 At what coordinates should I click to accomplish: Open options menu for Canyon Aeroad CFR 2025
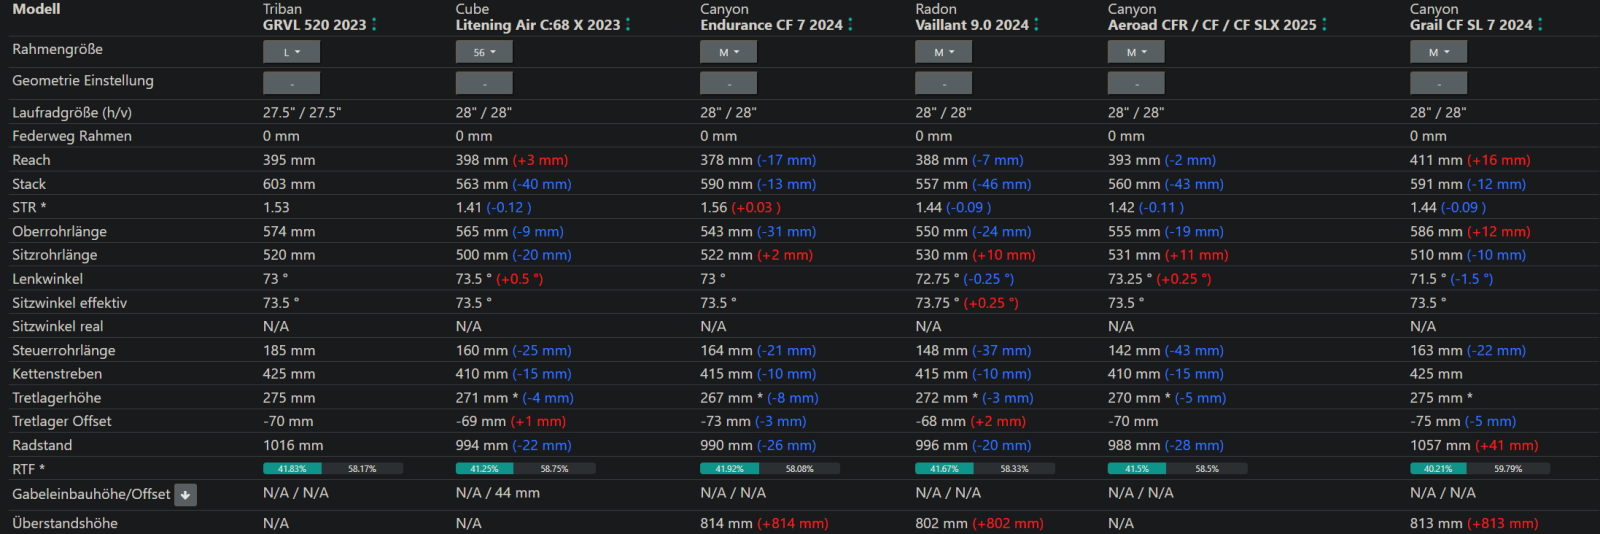point(1324,24)
